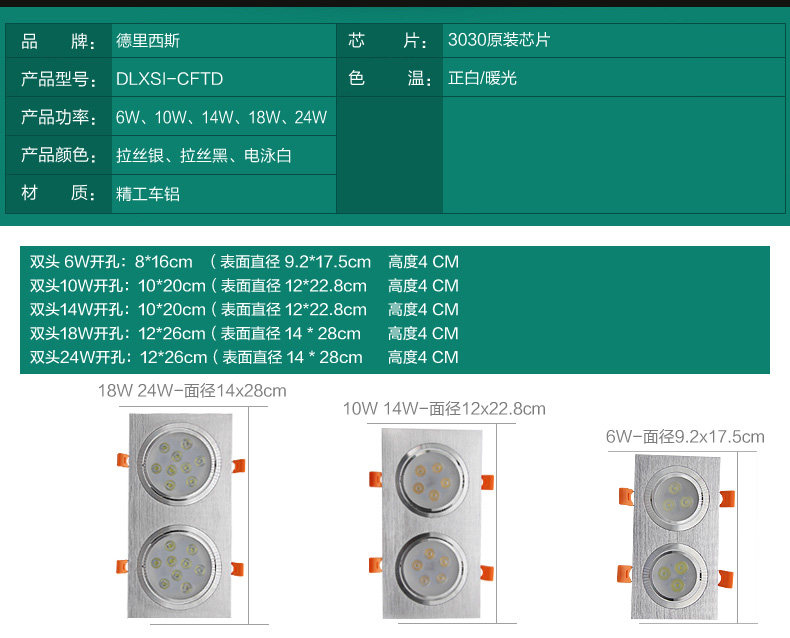Click the 品牌 label cell

tap(58, 41)
